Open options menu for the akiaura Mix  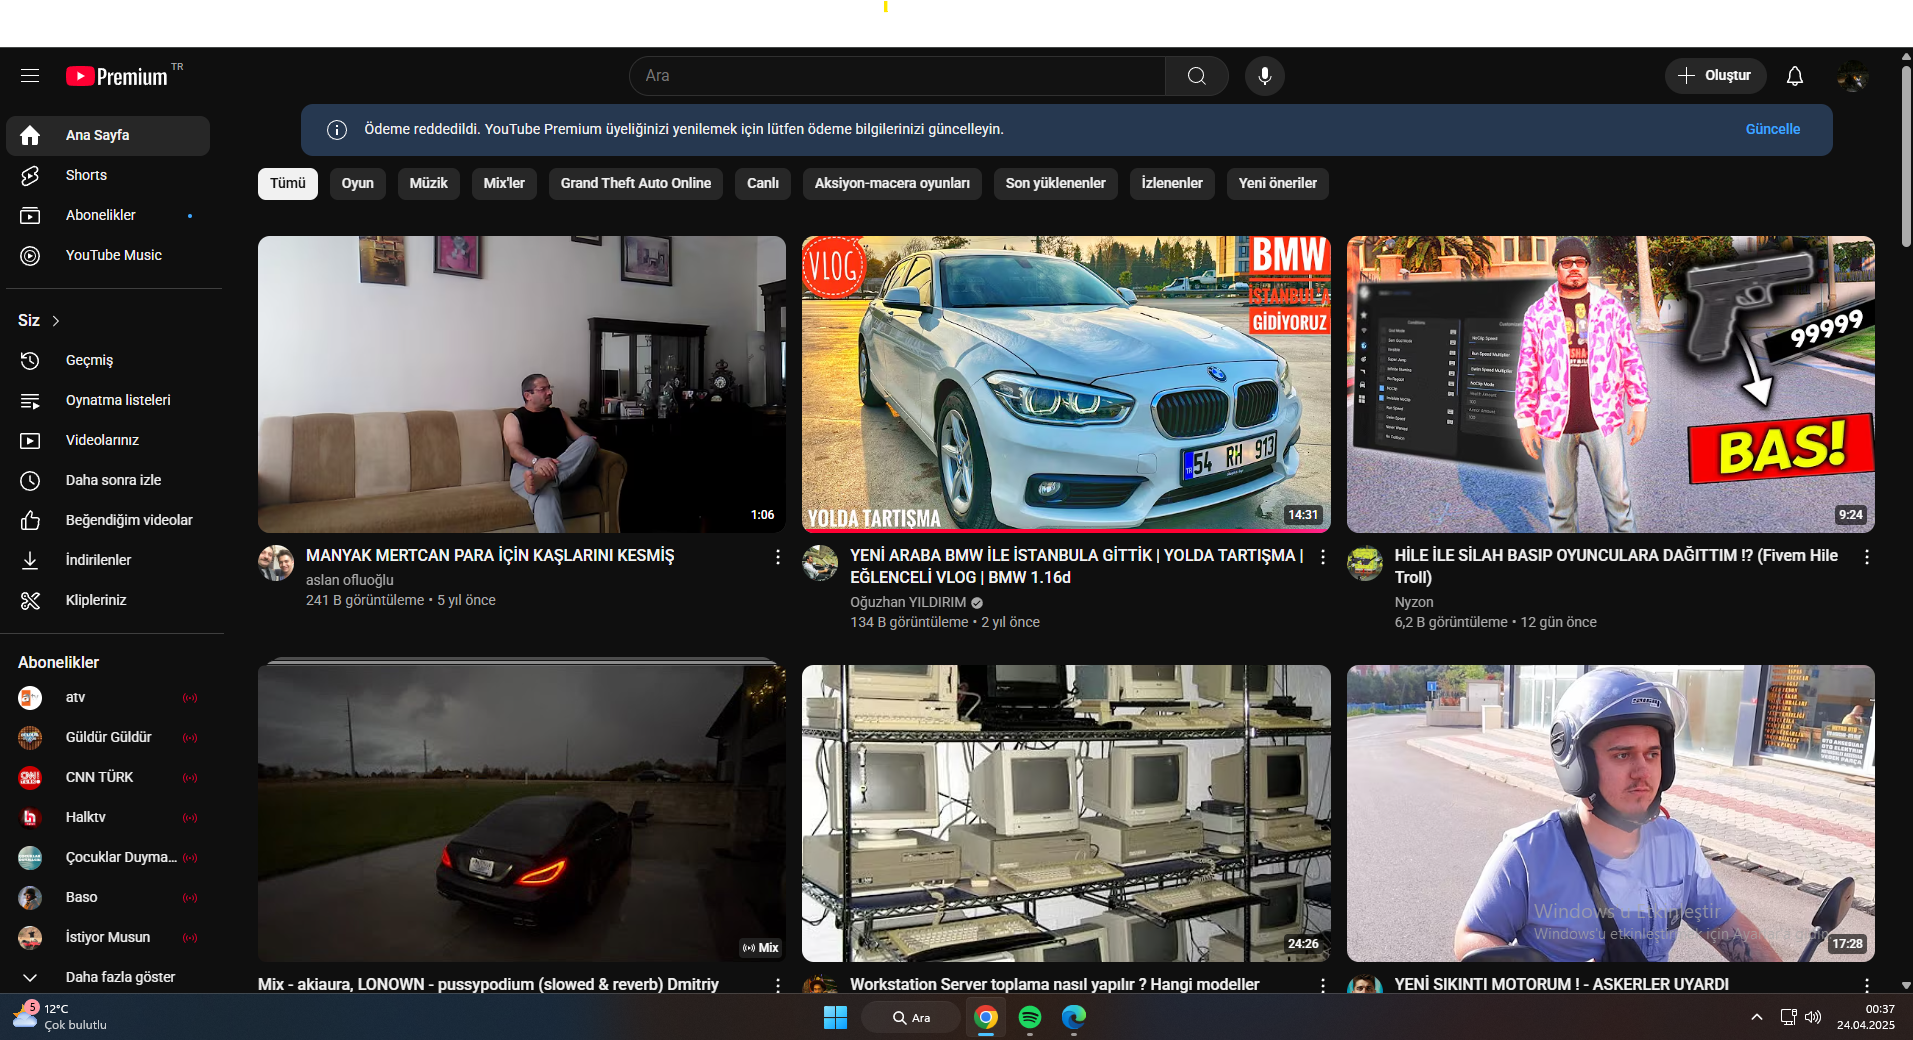778,985
